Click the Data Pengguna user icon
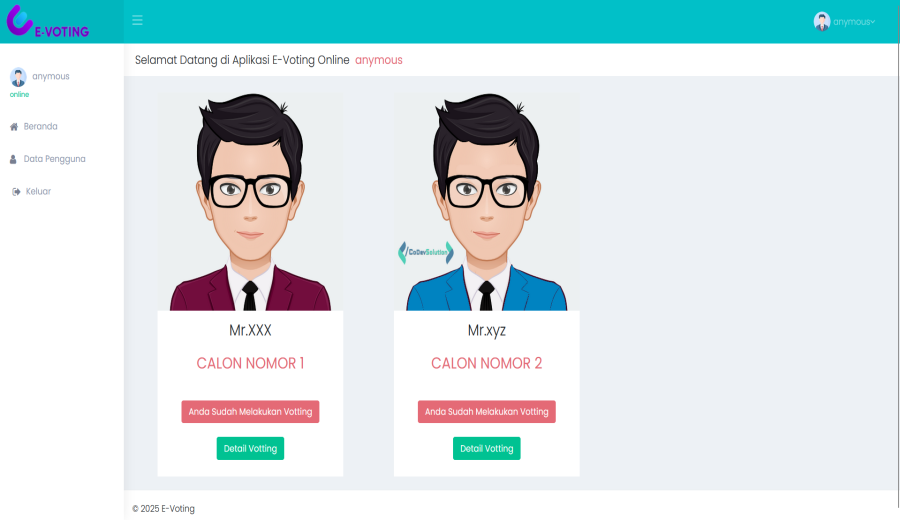The image size is (900, 520). click(x=13, y=160)
